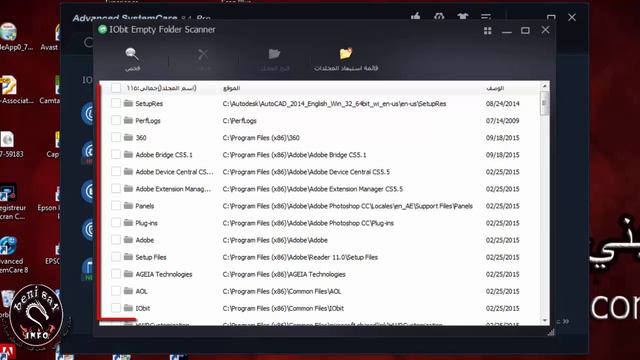640x360 pixels.
Task: Check the AOL folder checkbox
Action: (x=116, y=291)
